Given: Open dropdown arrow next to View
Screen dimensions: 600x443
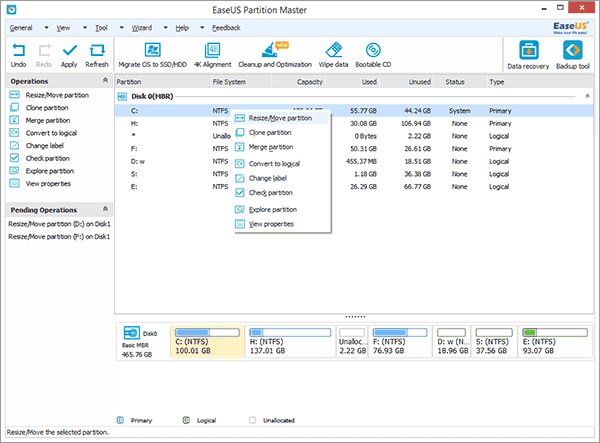Looking at the screenshot, I should point(85,28).
